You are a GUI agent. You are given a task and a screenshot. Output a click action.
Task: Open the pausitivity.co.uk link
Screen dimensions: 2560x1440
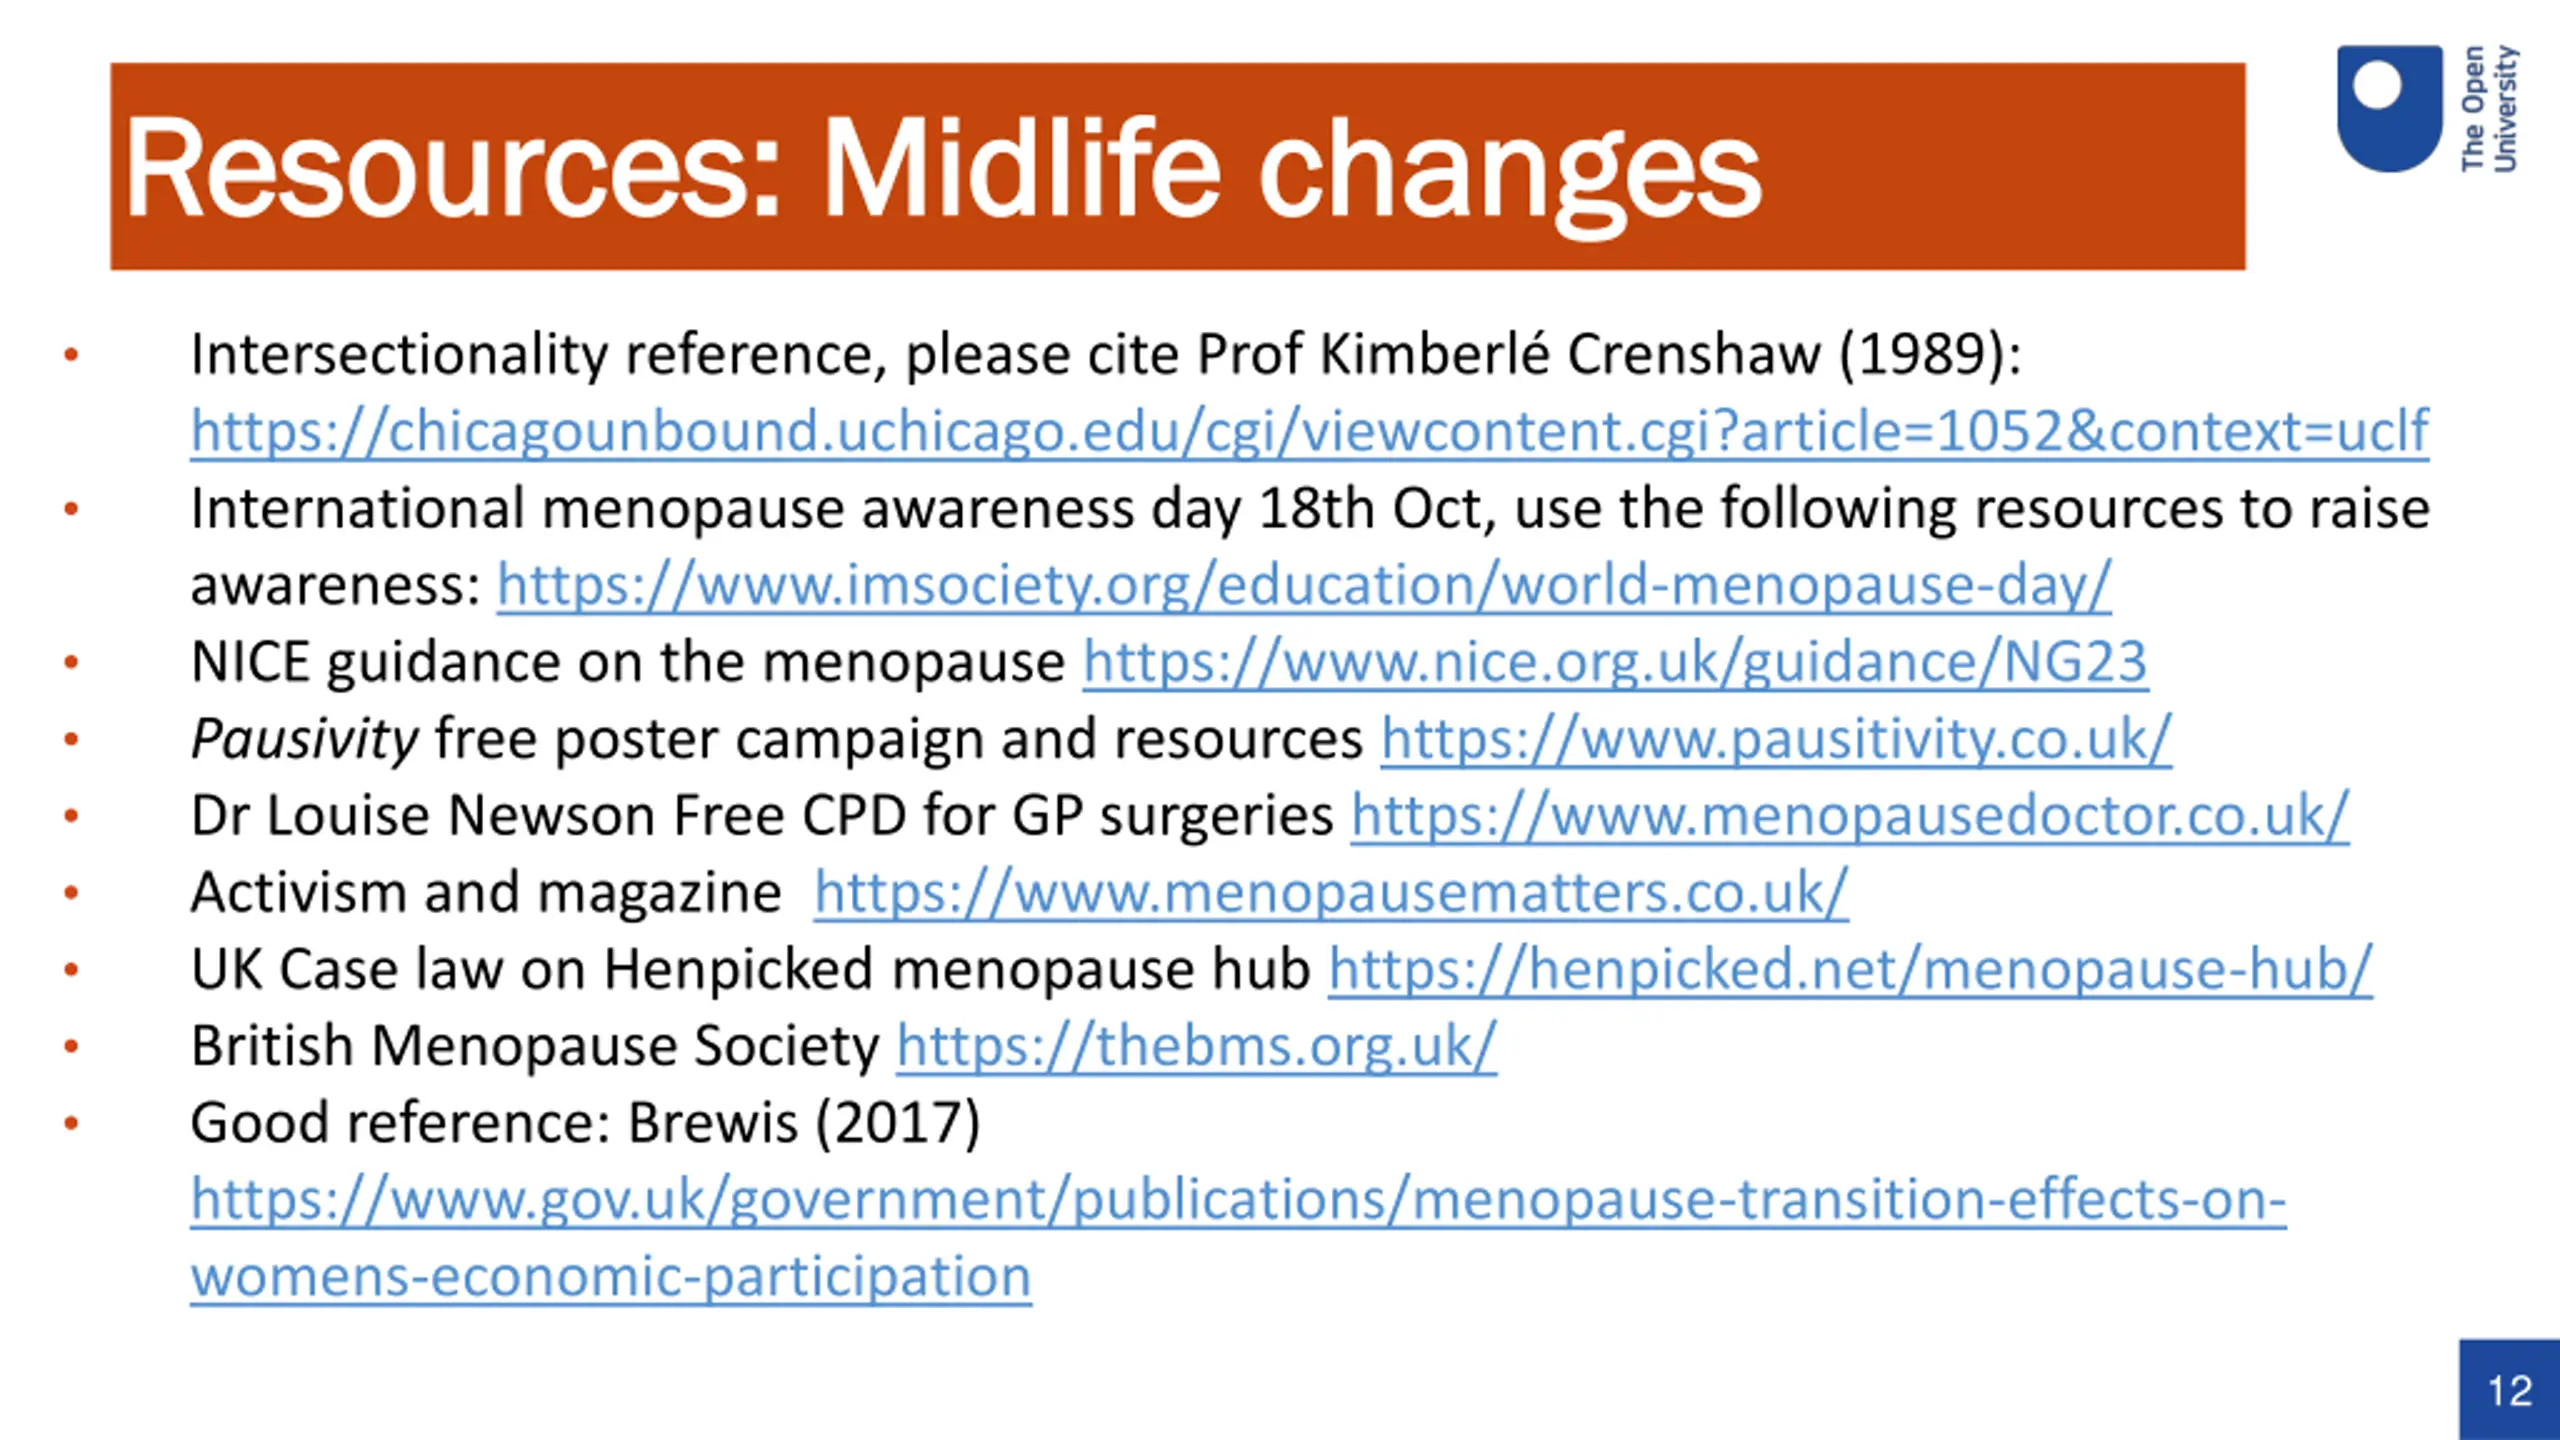pos(1776,739)
